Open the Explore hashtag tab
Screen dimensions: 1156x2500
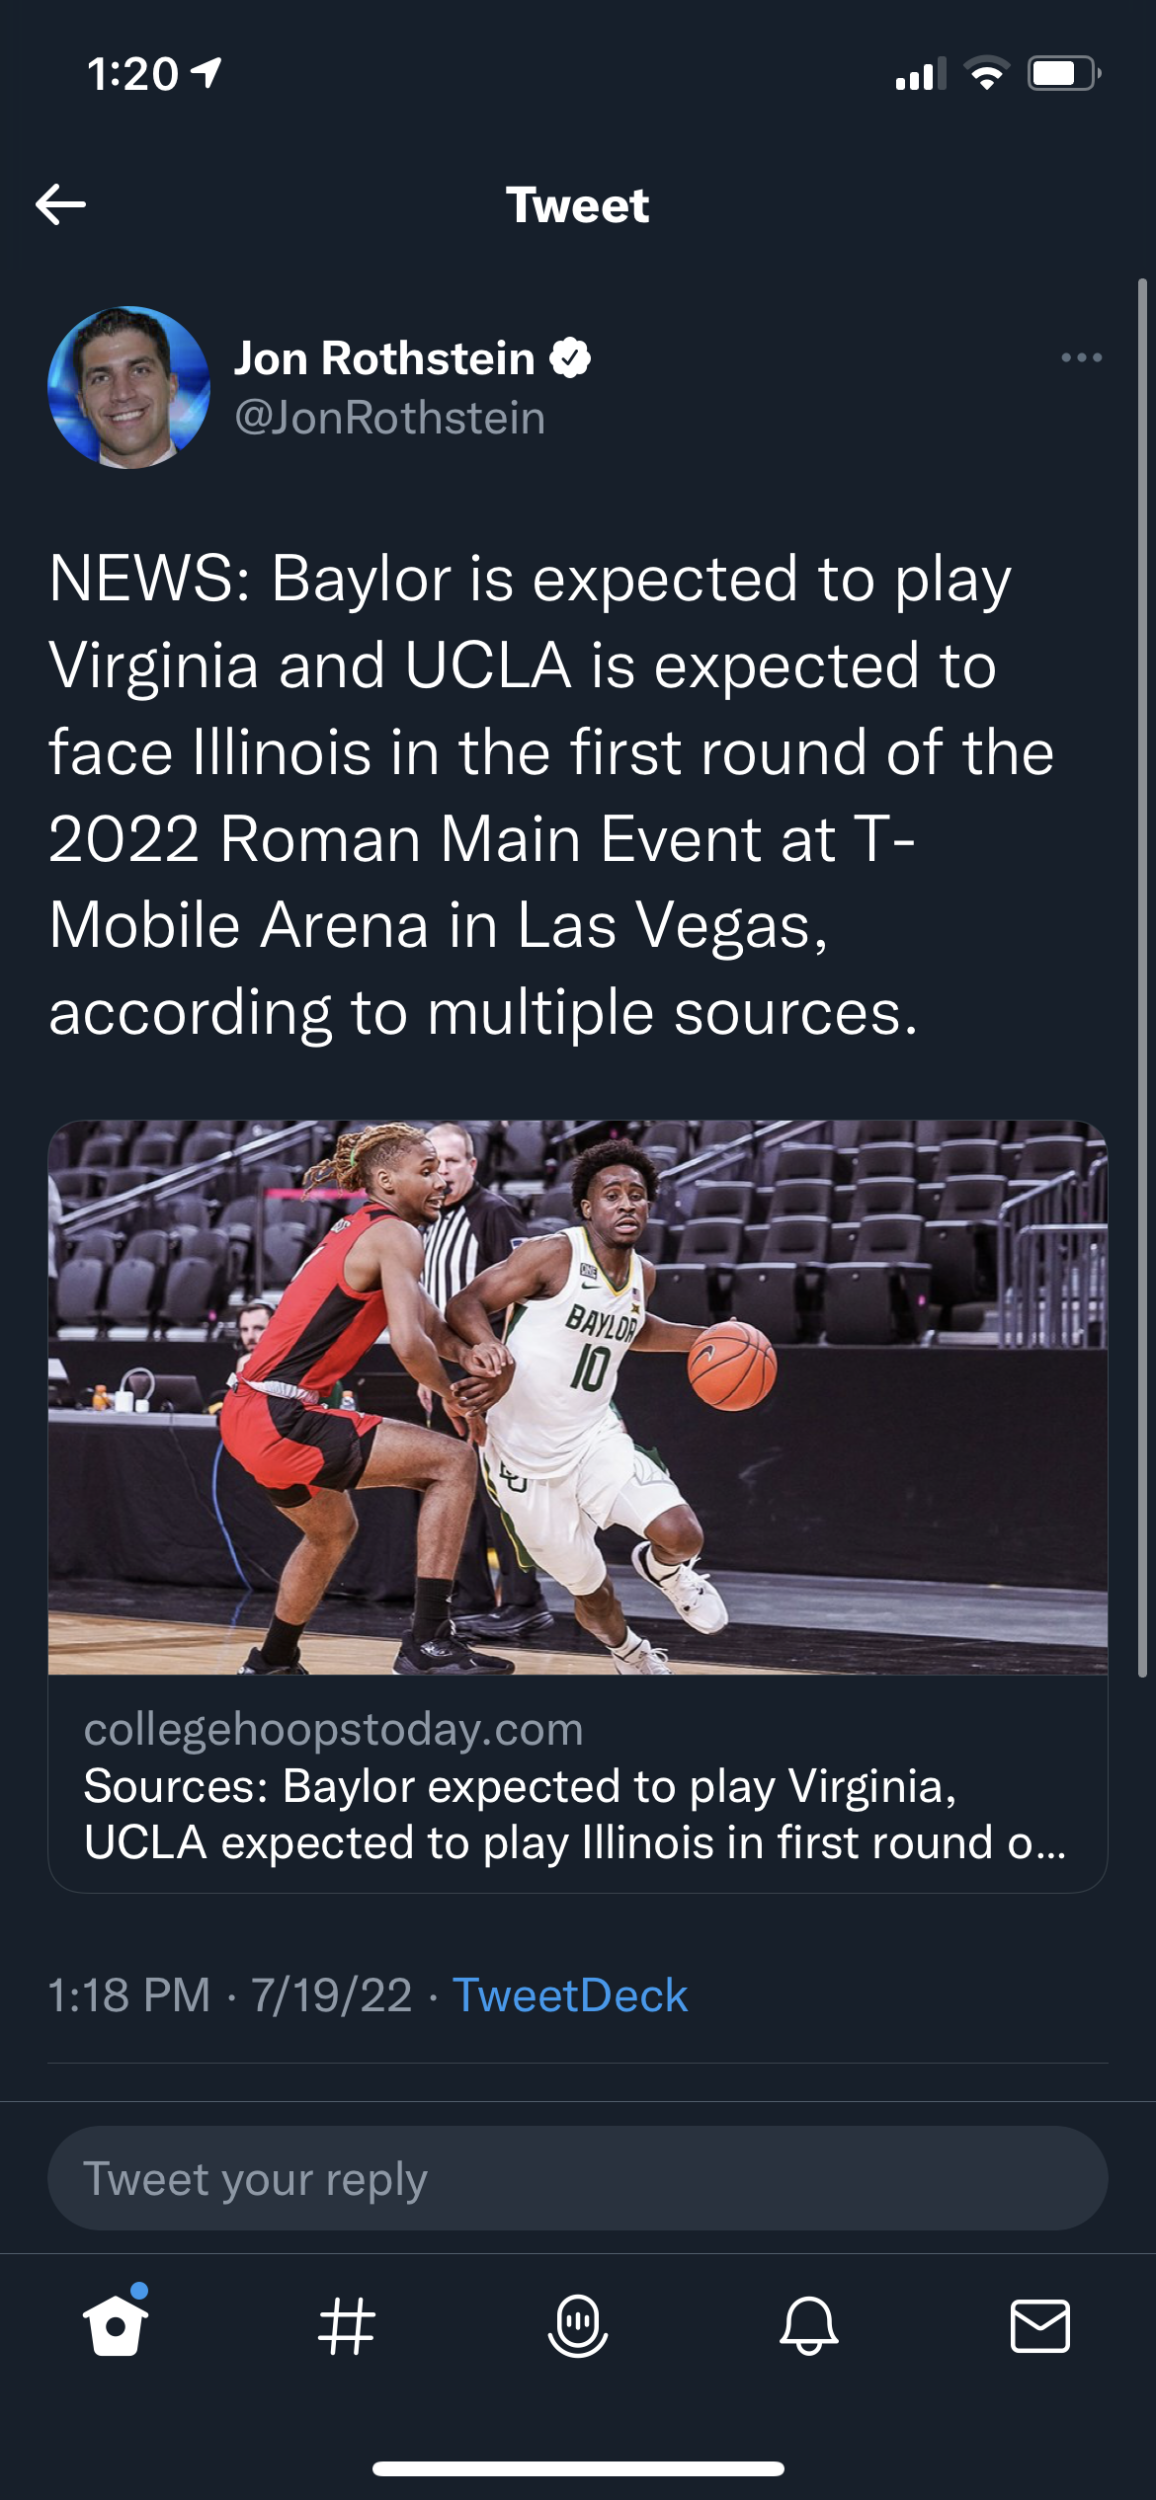coord(346,2325)
